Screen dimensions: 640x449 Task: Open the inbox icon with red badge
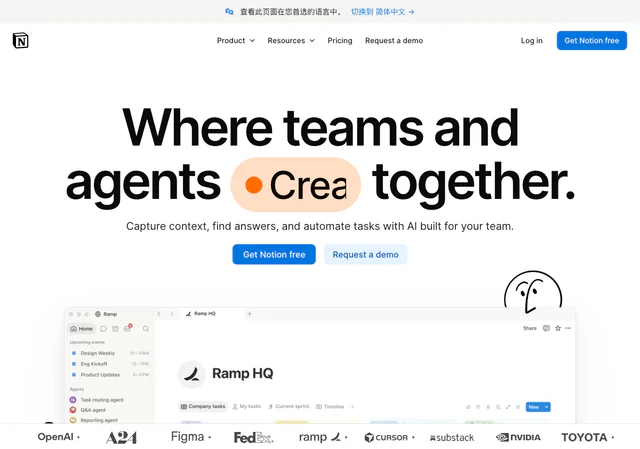[128, 328]
